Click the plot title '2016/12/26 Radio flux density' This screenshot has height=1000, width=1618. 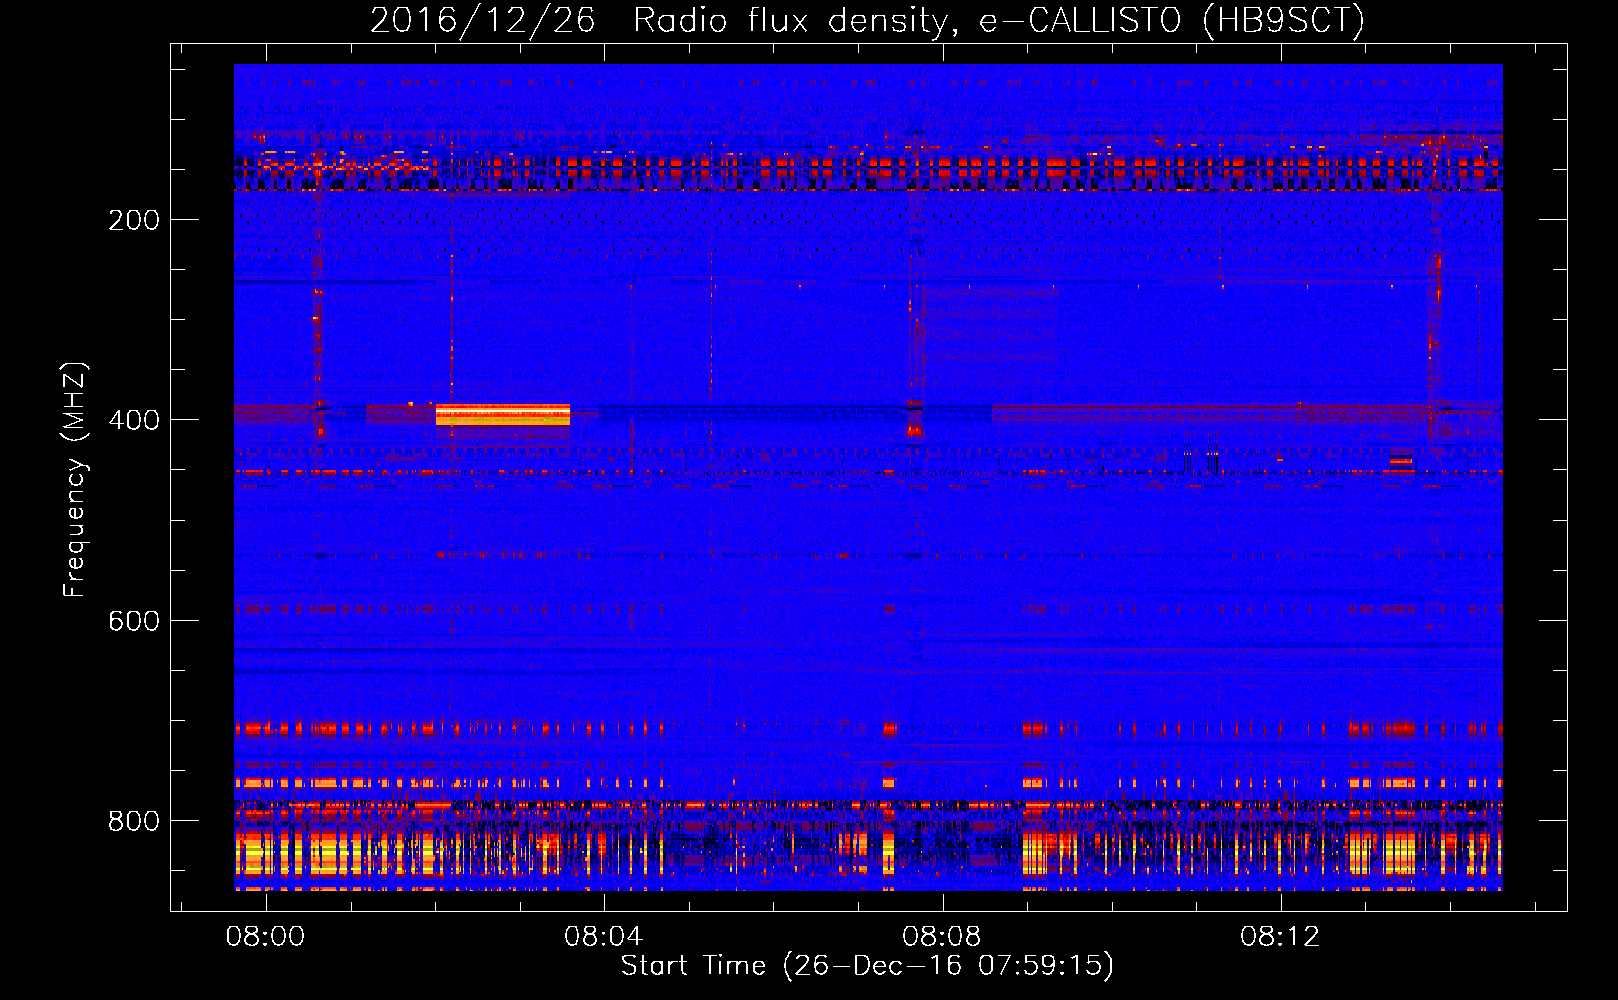pyautogui.click(x=867, y=20)
